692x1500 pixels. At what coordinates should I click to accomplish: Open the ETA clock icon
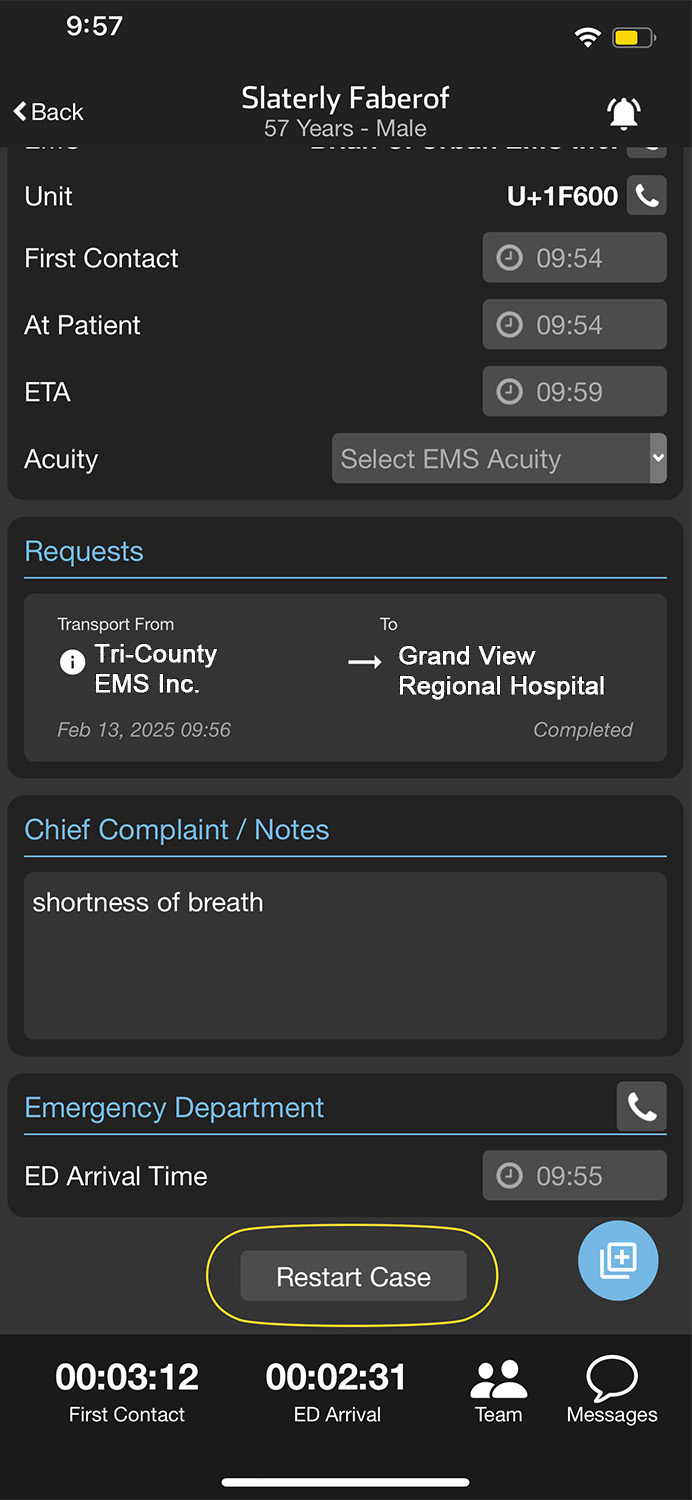[509, 391]
